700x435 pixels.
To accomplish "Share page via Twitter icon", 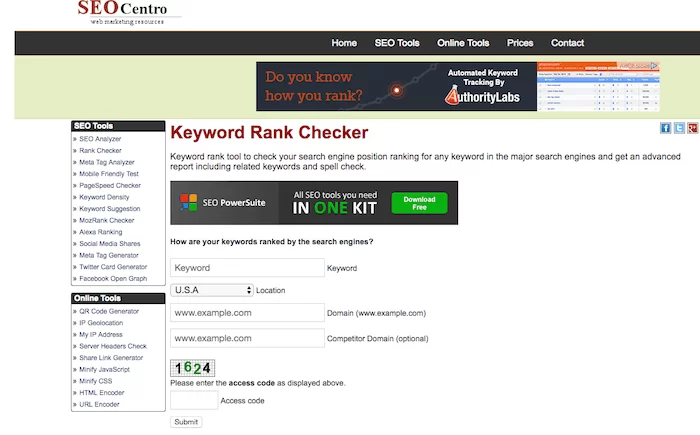I will 679,129.
